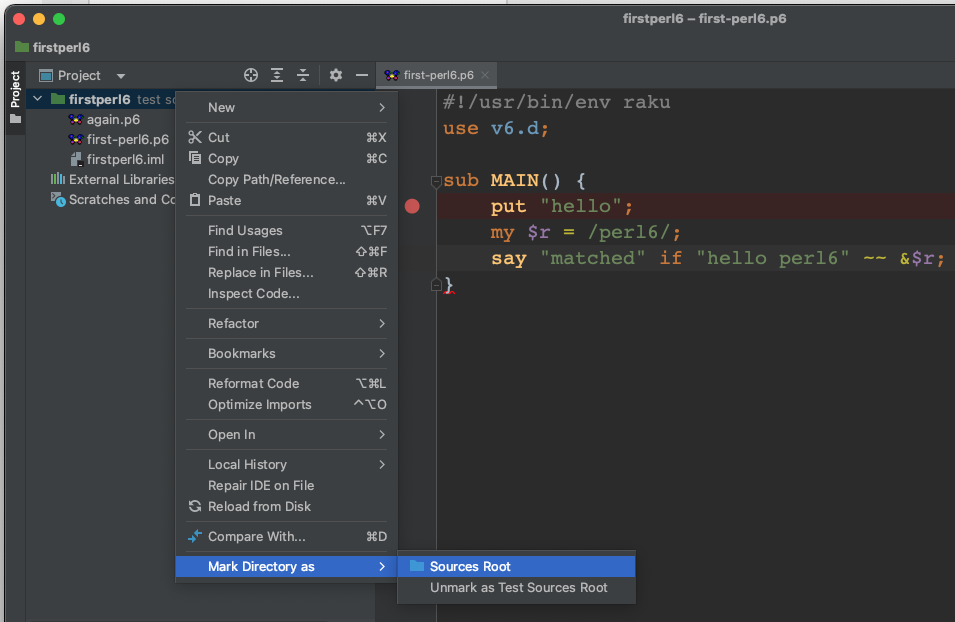Click the locate/select opened file crosshair icon
The image size is (955, 622).
click(x=251, y=75)
